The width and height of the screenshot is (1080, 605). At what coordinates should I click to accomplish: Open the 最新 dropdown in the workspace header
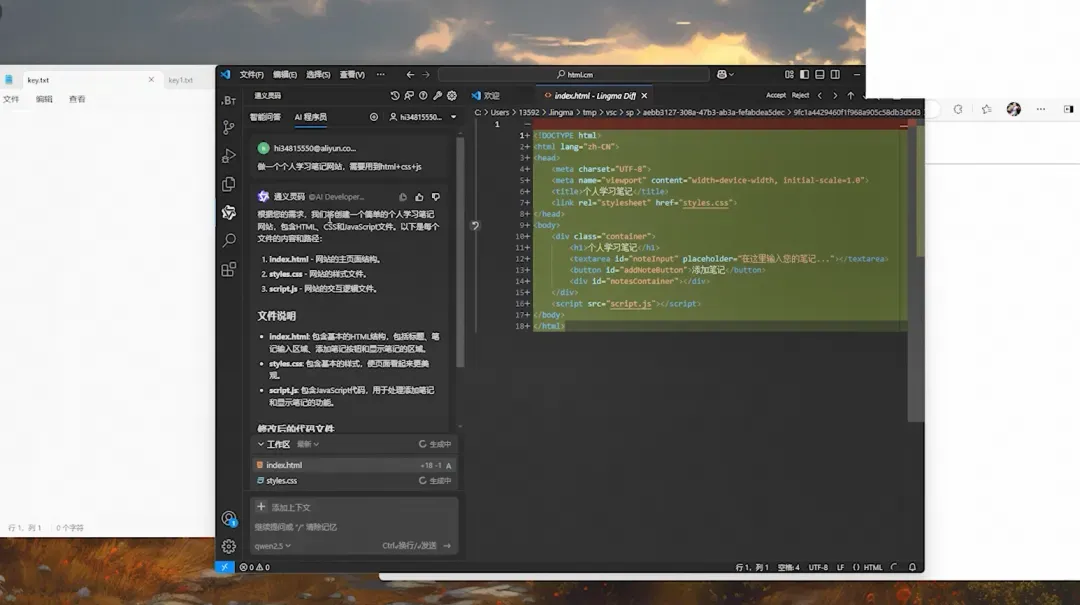click(307, 444)
